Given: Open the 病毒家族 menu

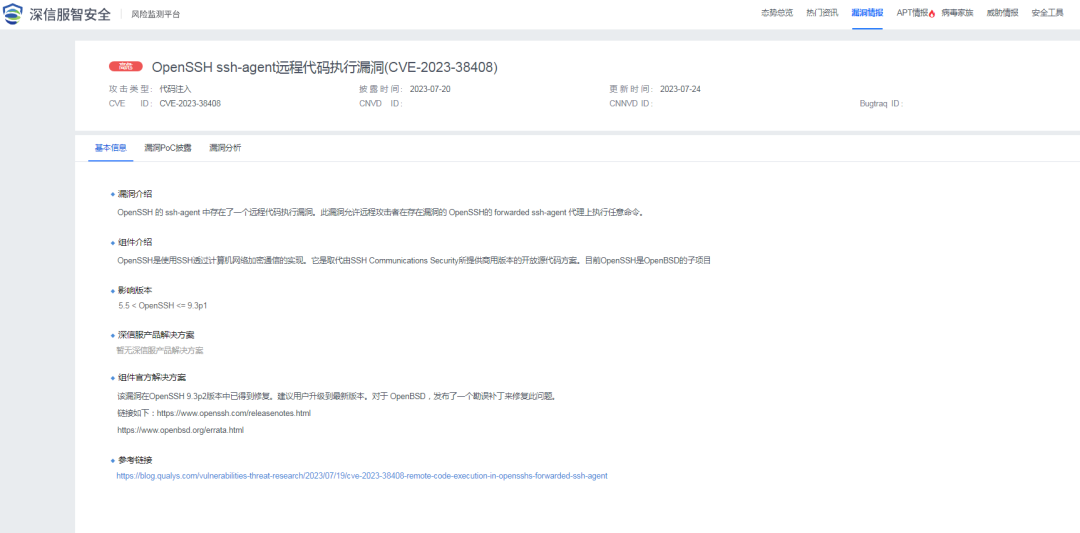Looking at the screenshot, I should pyautogui.click(x=957, y=13).
